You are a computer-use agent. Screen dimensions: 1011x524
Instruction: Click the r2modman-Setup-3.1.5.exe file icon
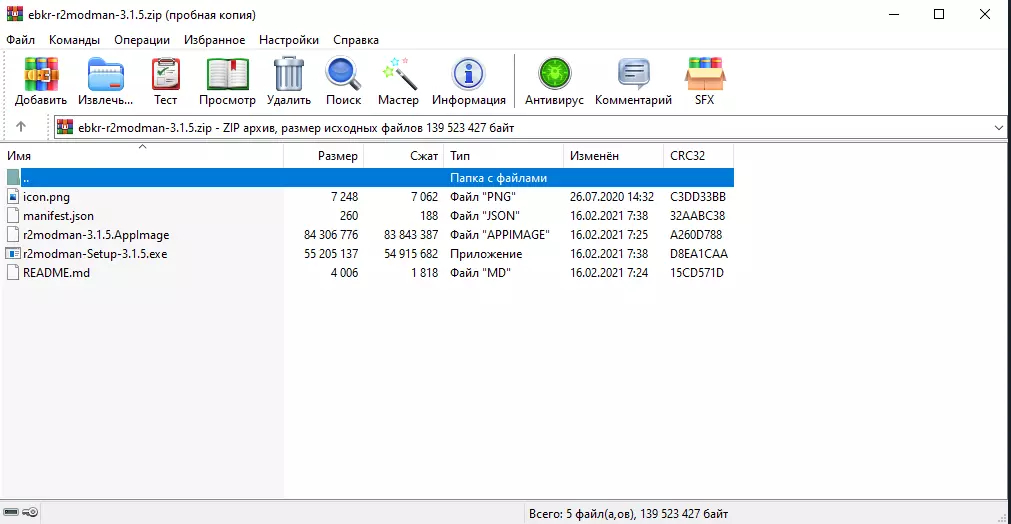13,253
